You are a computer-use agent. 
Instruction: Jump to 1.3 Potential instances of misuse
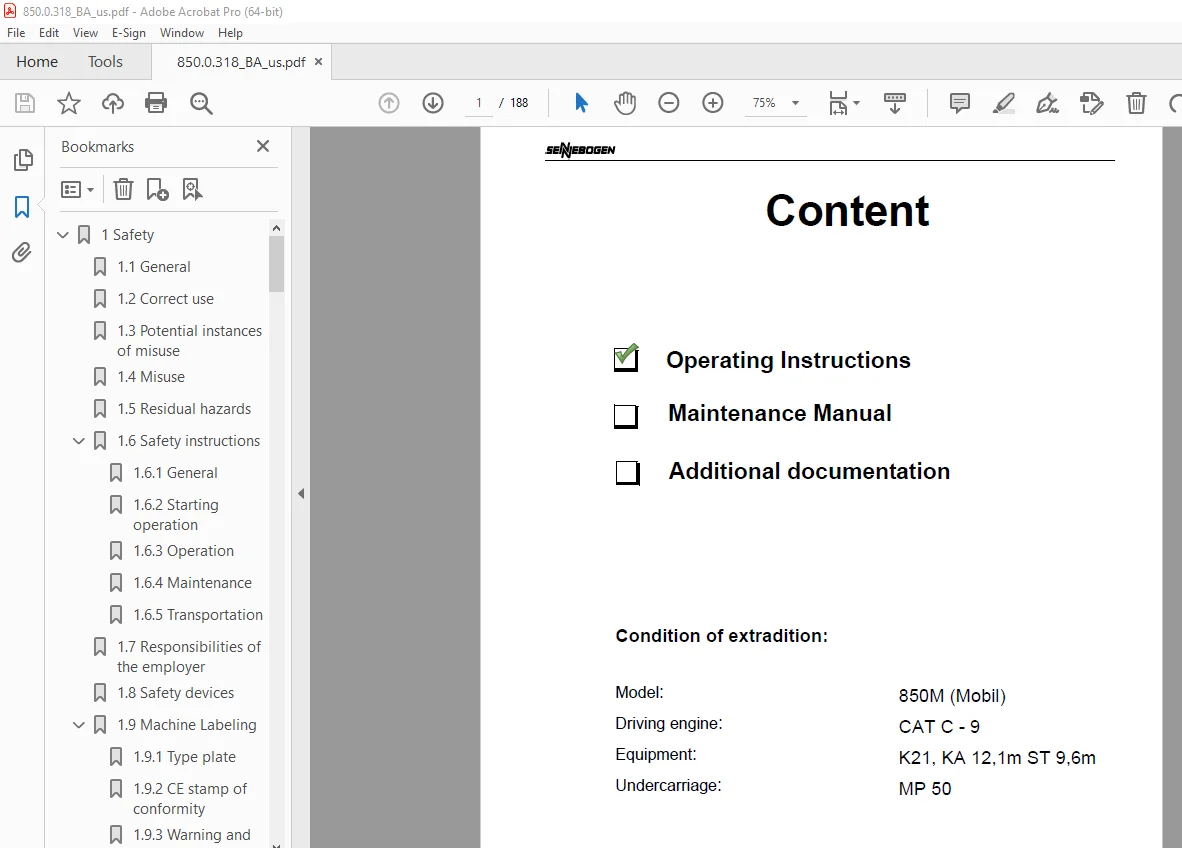tap(189, 341)
